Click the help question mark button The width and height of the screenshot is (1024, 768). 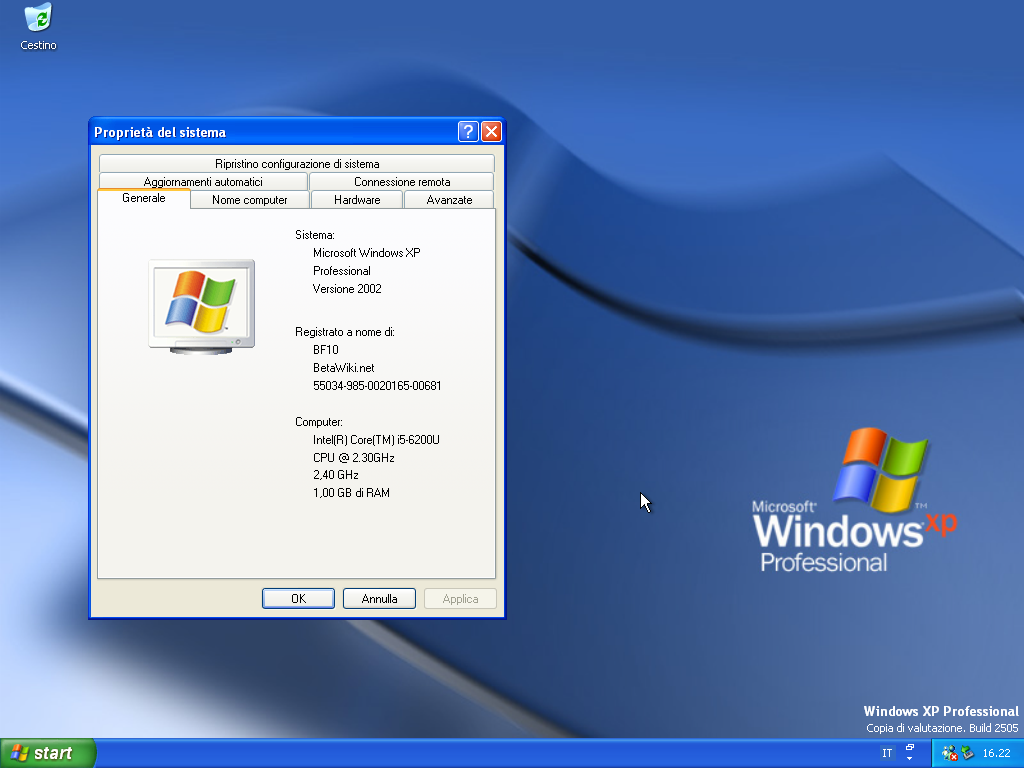(x=468, y=132)
